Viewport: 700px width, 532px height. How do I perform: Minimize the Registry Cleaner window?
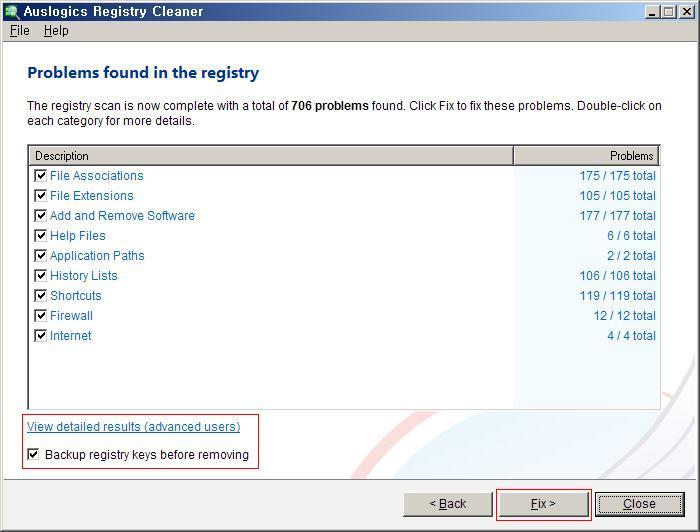[653, 12]
